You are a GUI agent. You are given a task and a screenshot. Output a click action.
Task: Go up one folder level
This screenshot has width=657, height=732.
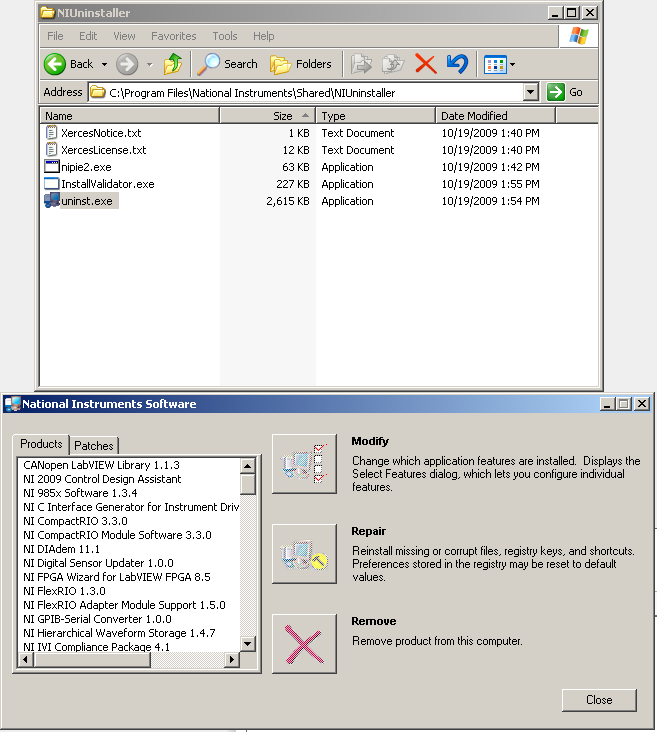(173, 64)
